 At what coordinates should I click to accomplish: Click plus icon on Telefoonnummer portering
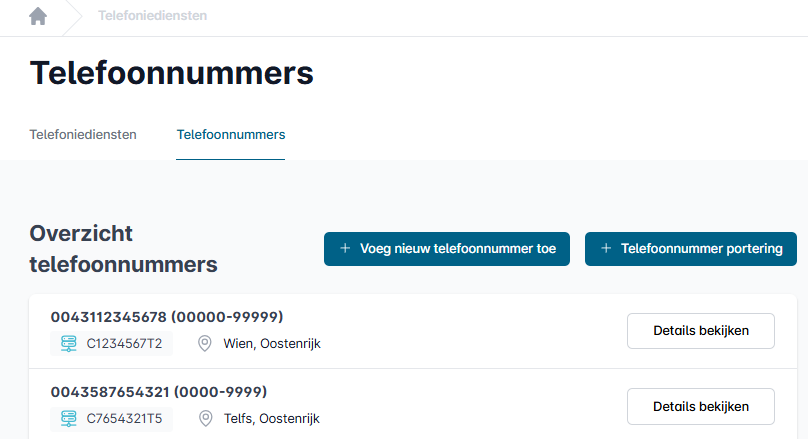(606, 248)
